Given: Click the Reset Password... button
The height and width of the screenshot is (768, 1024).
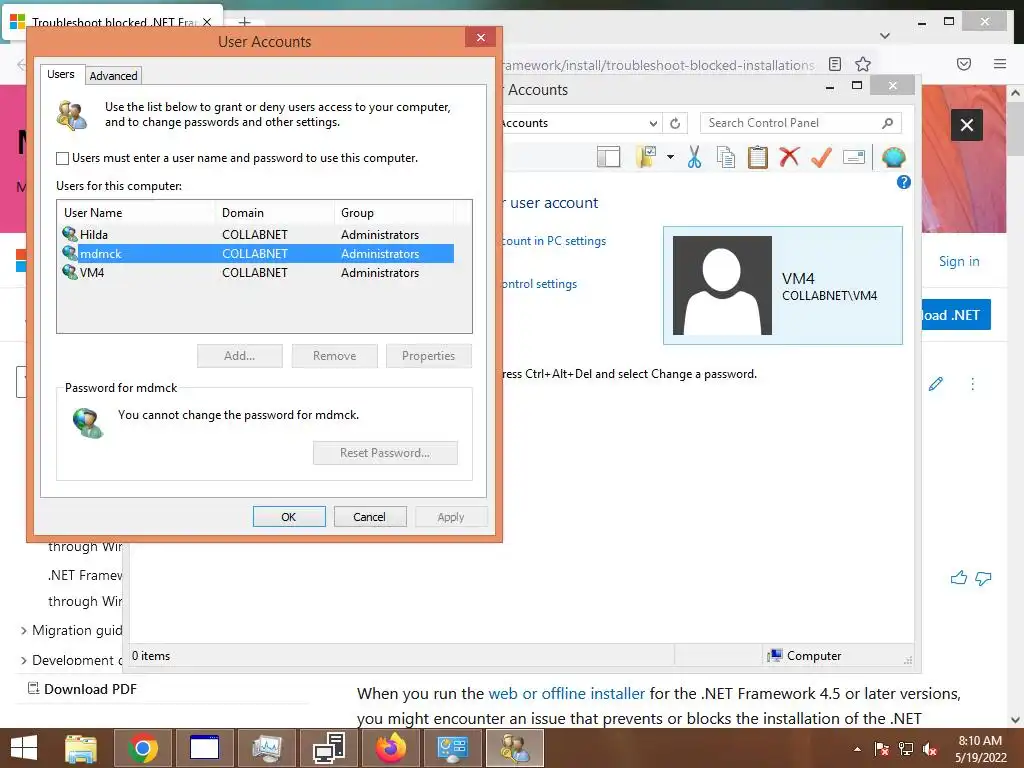Looking at the screenshot, I should pos(385,453).
